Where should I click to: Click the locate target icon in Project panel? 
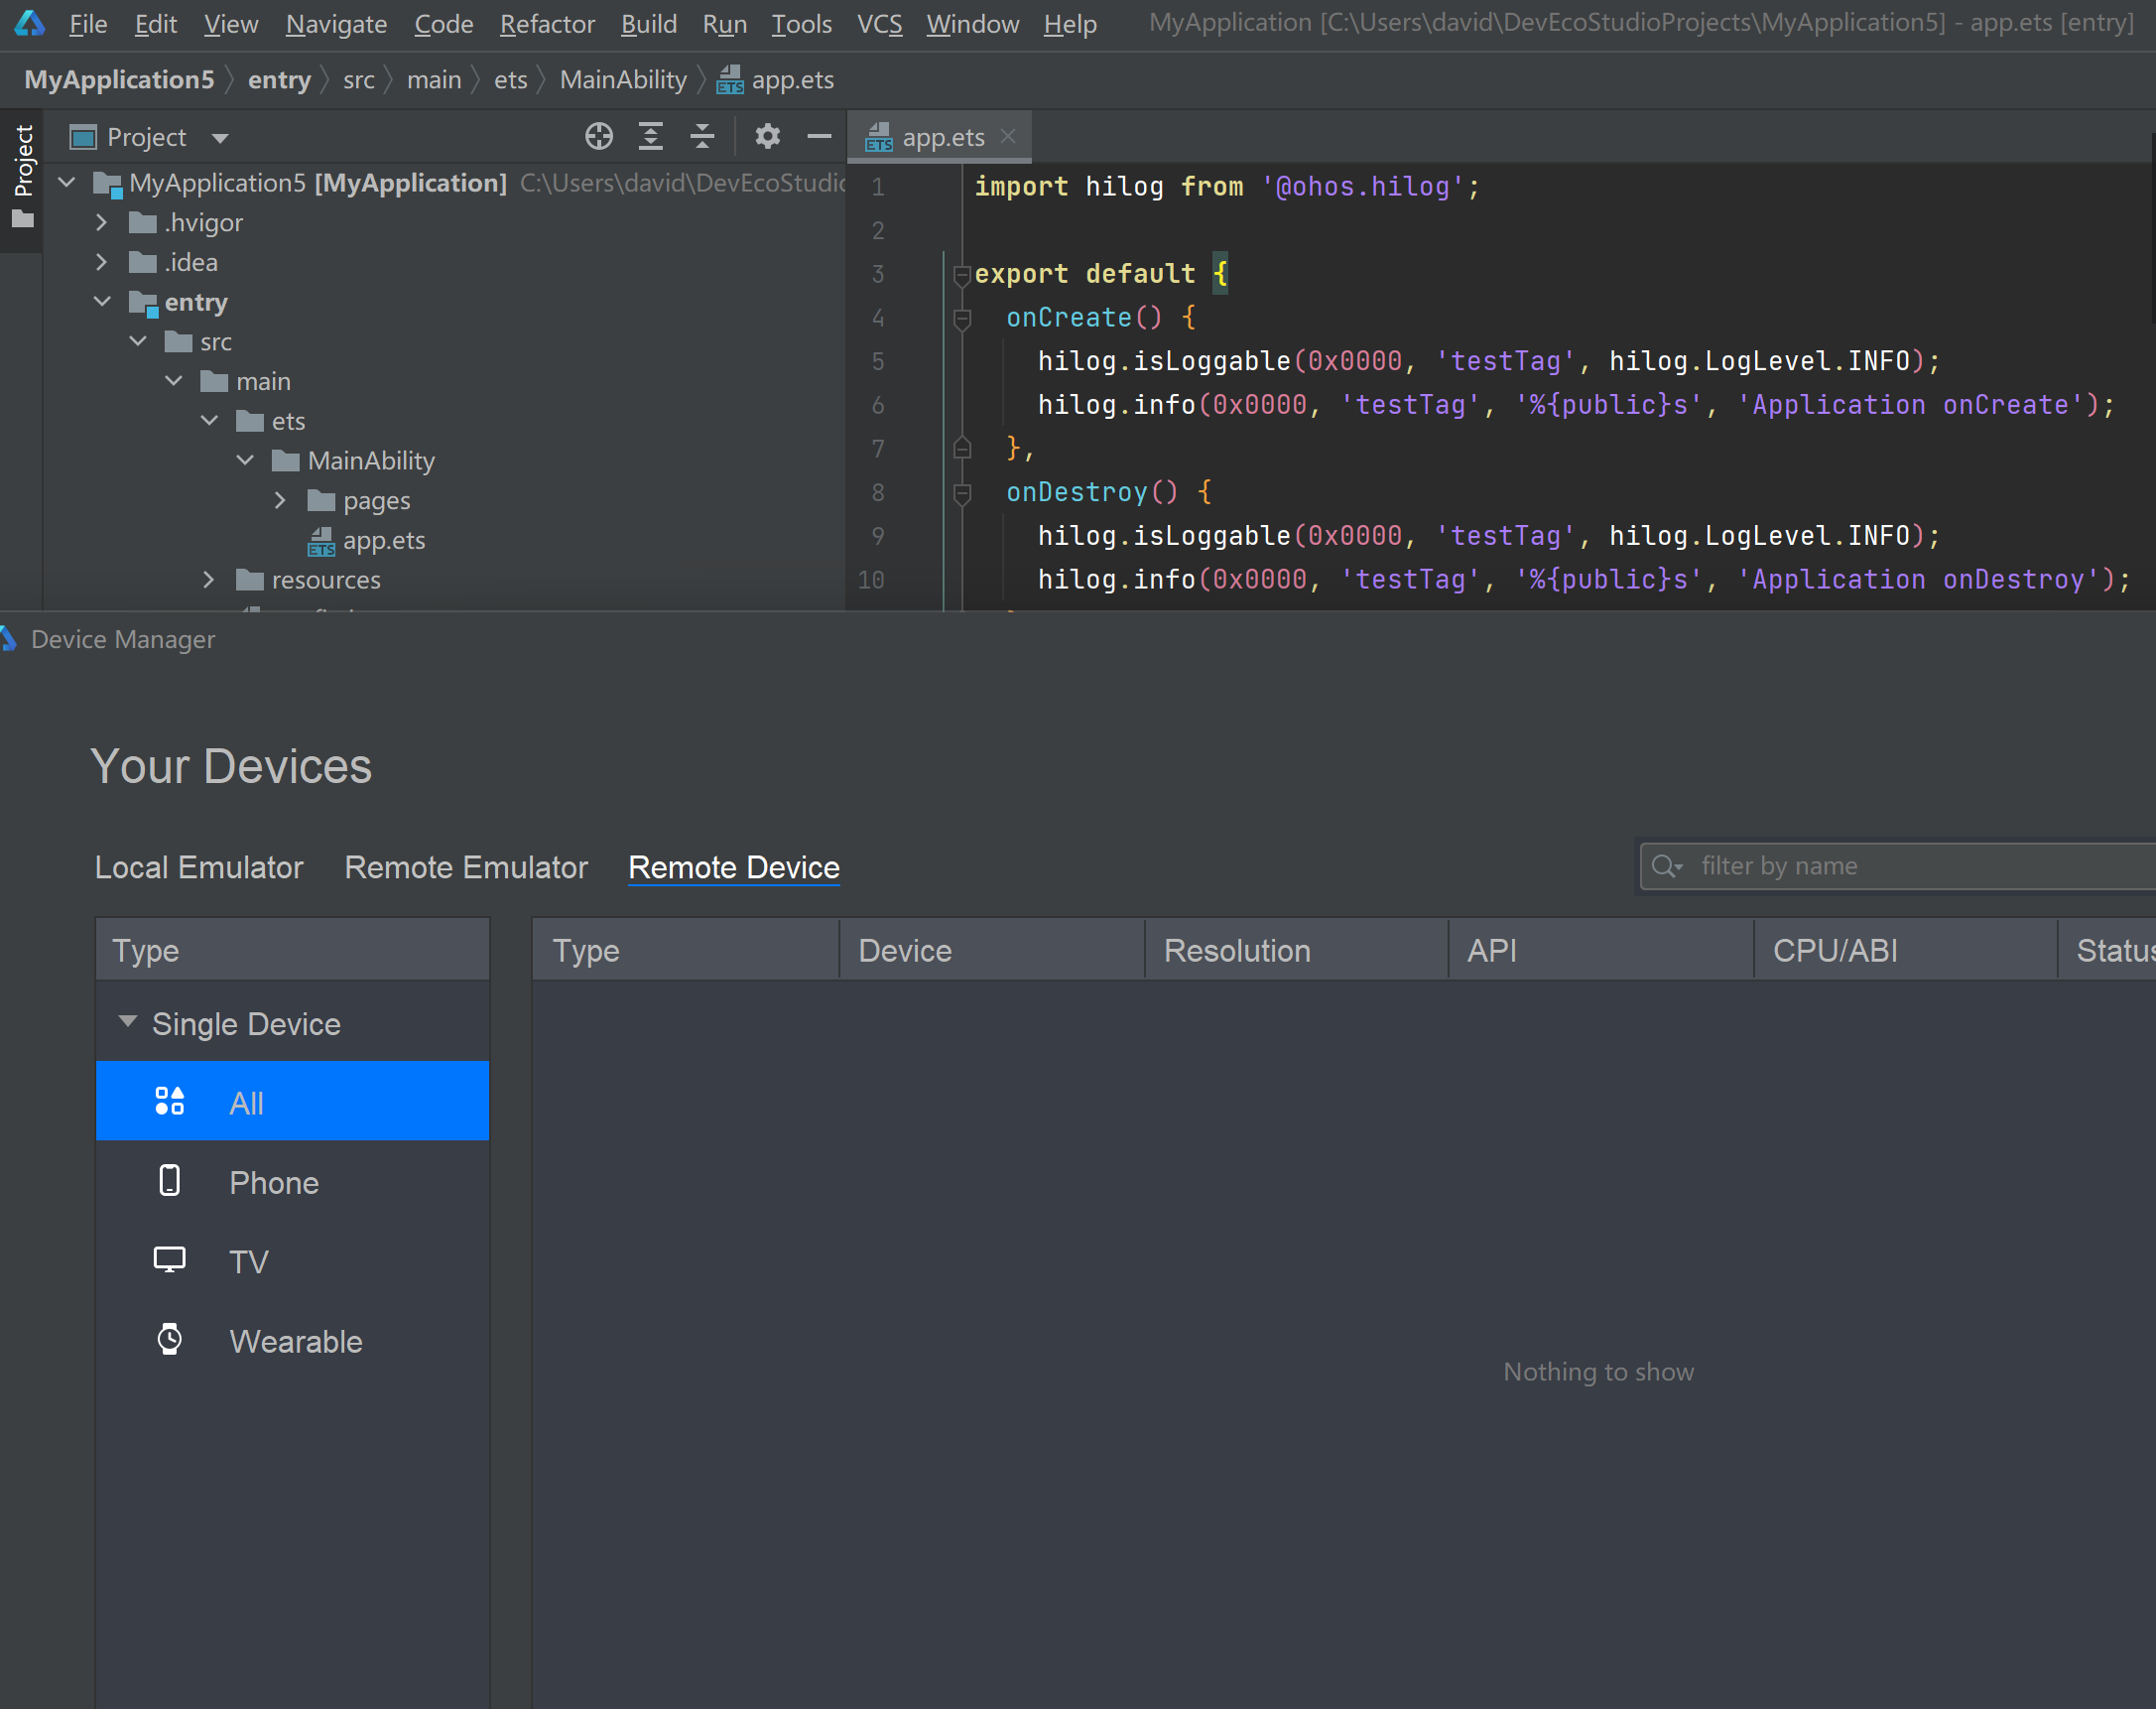click(598, 136)
